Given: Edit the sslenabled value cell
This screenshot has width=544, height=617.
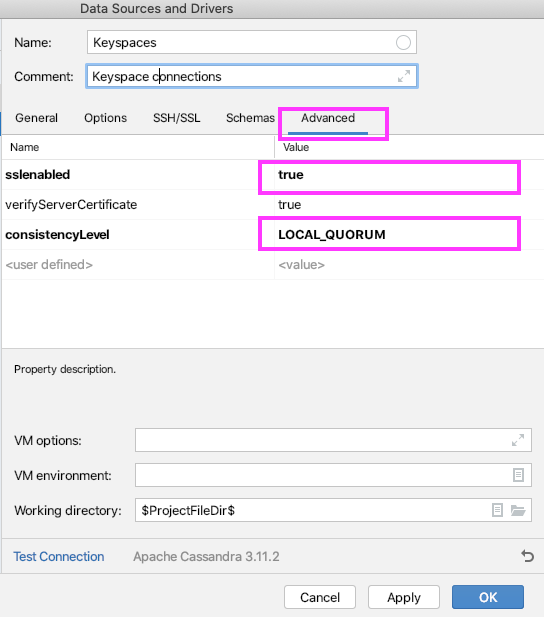Looking at the screenshot, I should pos(409,175).
